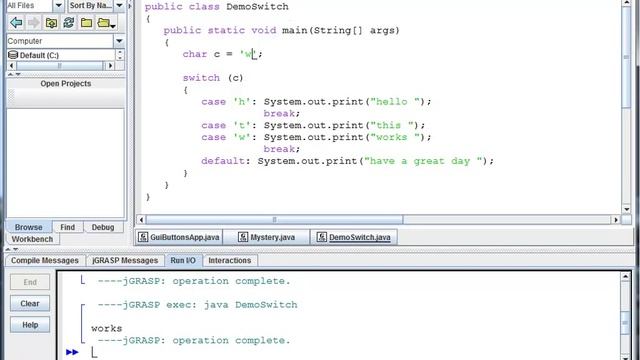The image size is (640, 360).
Task: Click drive list horizontal scrollbar thumb
Action: 60,65
